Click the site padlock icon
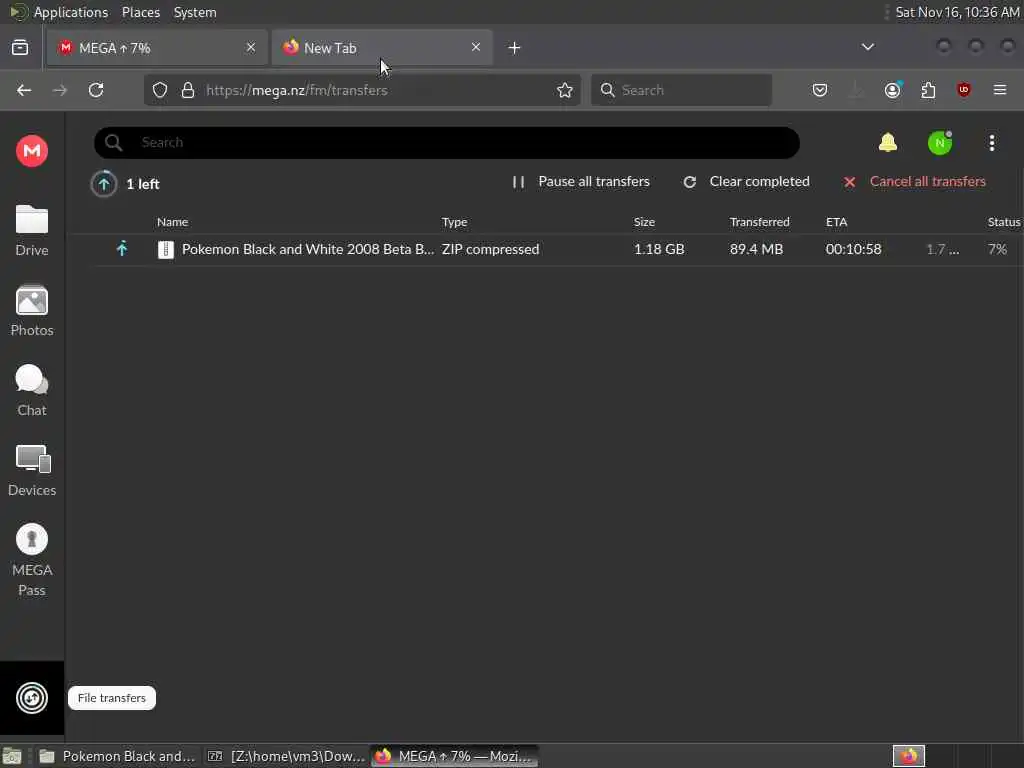 [188, 90]
